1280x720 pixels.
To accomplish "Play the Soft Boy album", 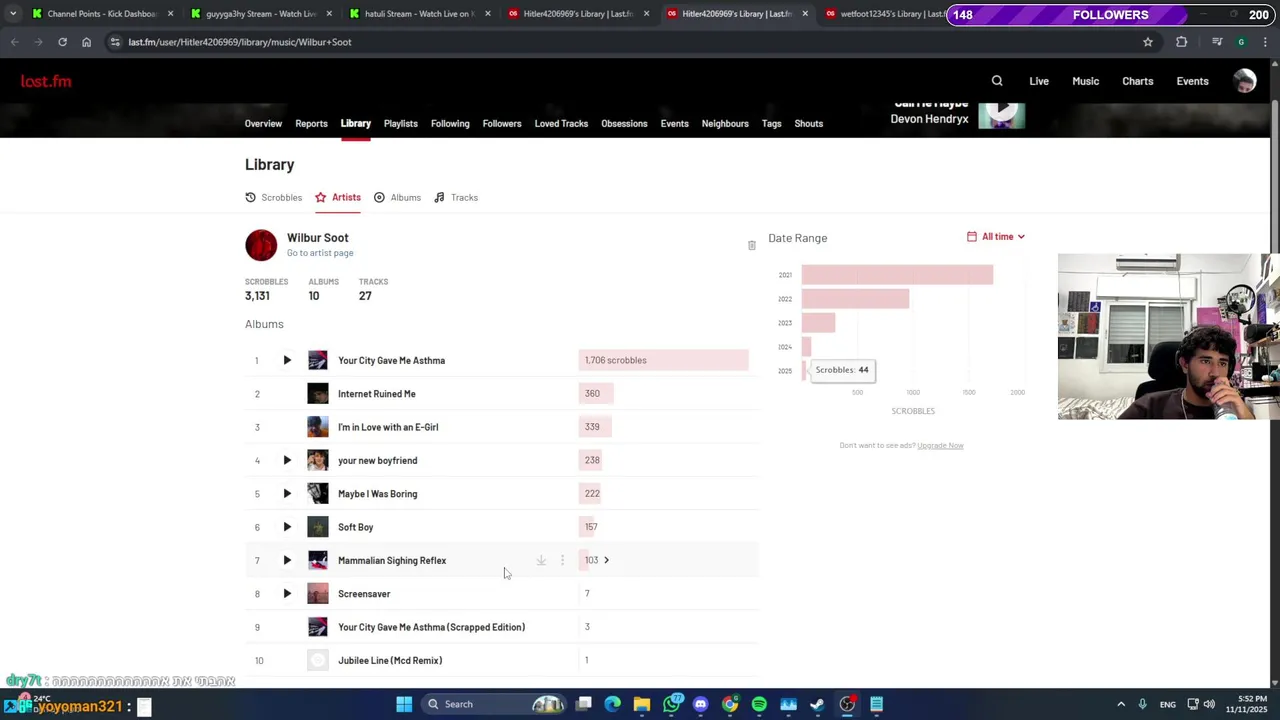I will (x=287, y=527).
